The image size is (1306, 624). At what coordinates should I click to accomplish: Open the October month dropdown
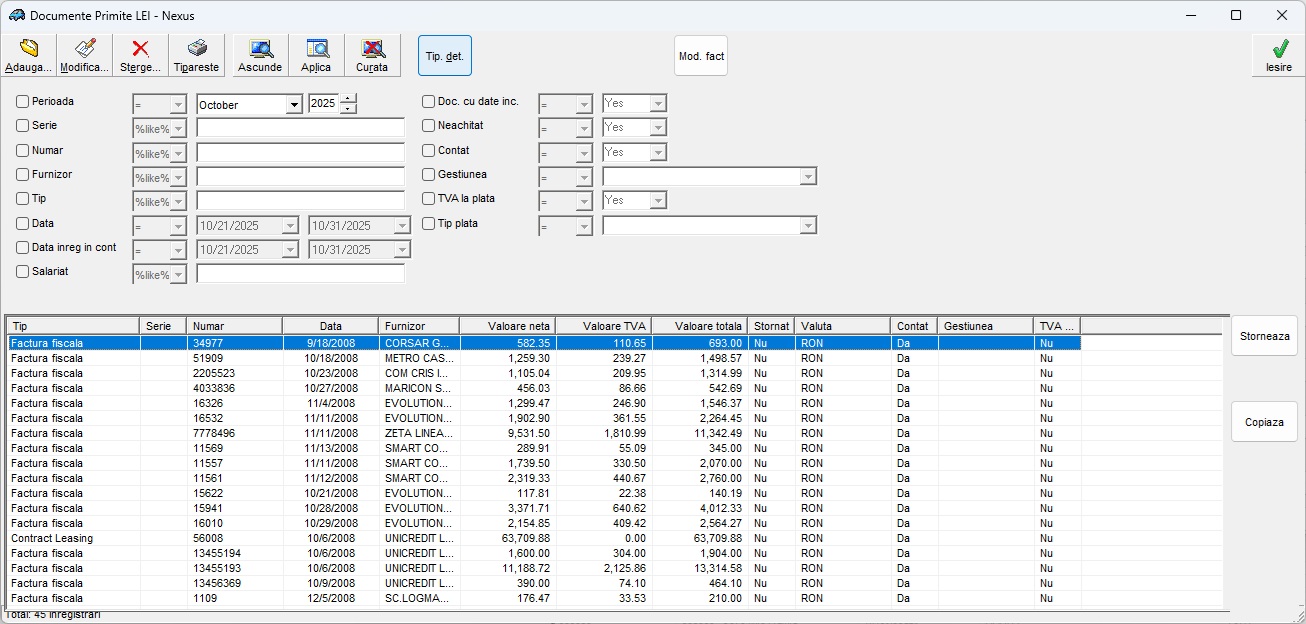[294, 105]
